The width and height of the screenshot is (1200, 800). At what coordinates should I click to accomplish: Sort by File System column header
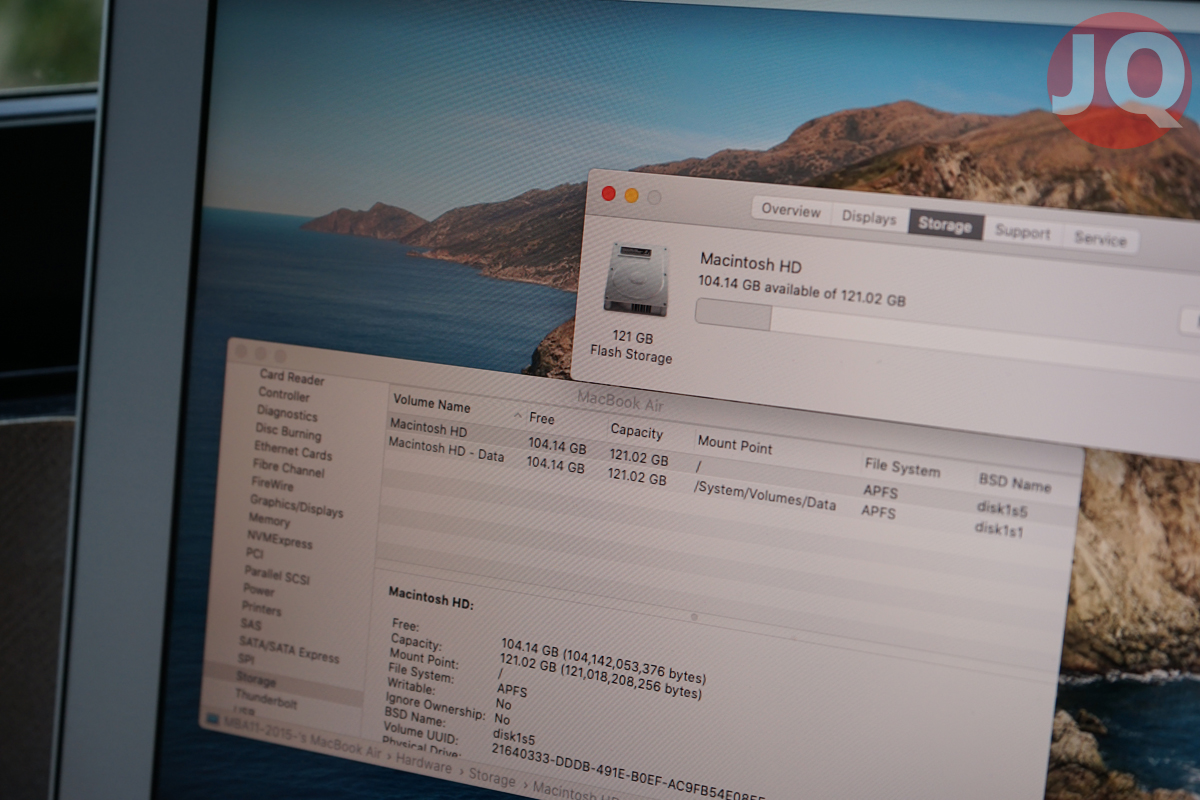coord(902,469)
